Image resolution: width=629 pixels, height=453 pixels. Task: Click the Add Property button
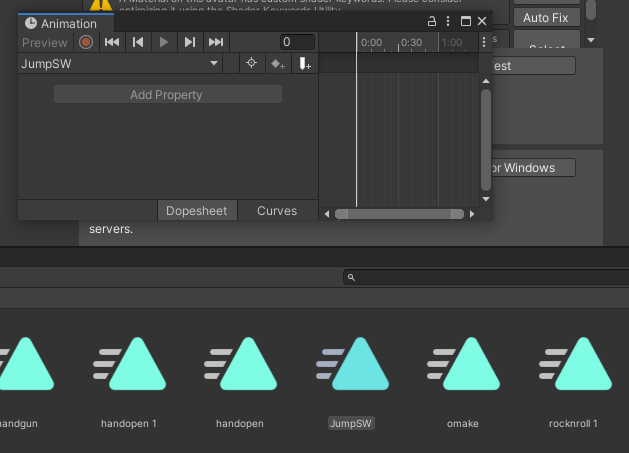(x=168, y=95)
